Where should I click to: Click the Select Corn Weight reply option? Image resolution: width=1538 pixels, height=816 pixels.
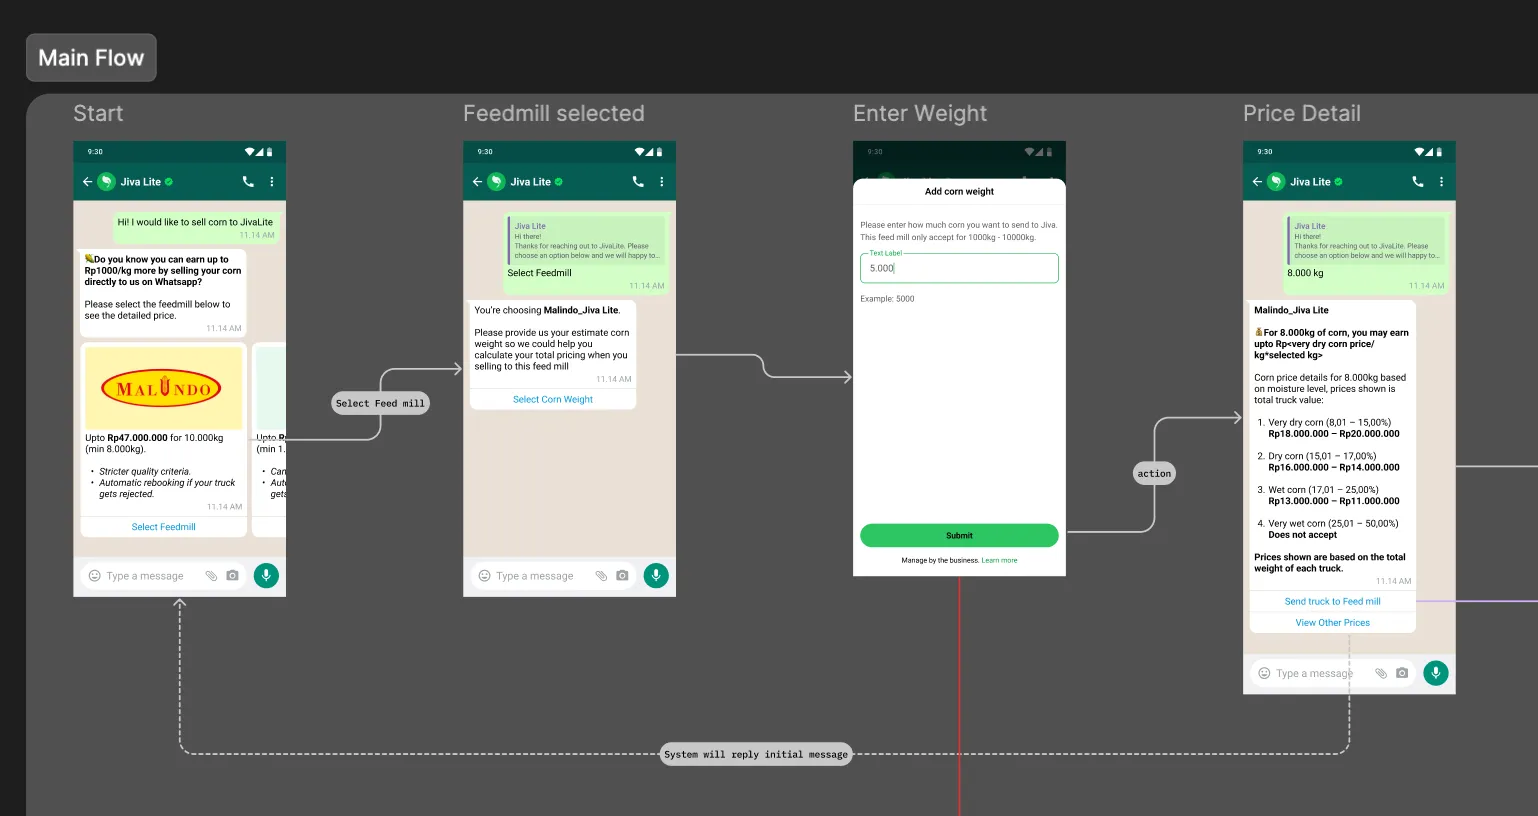coord(553,398)
